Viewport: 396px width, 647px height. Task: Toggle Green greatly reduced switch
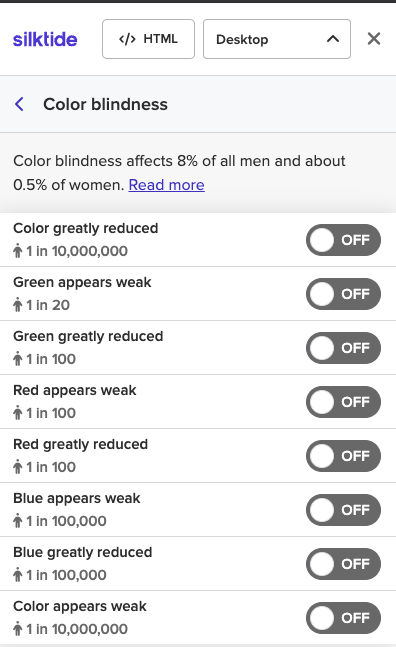click(343, 348)
